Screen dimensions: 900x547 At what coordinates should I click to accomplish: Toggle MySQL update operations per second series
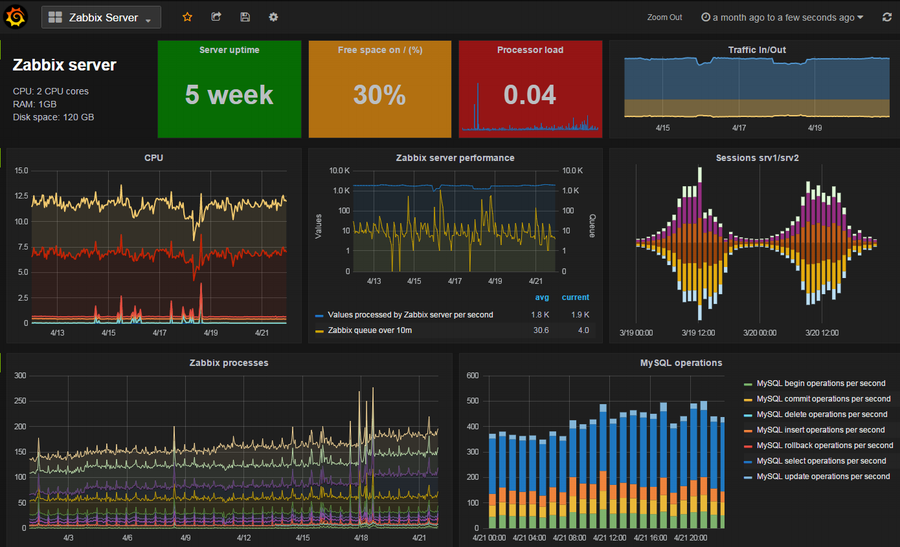pos(823,476)
